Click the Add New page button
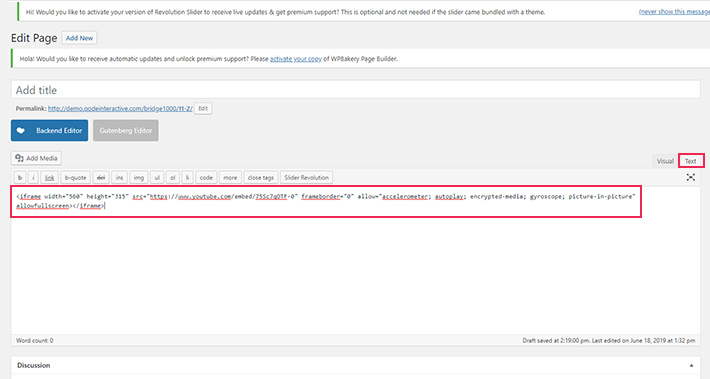Viewport: 710px width, 379px height. click(x=79, y=38)
